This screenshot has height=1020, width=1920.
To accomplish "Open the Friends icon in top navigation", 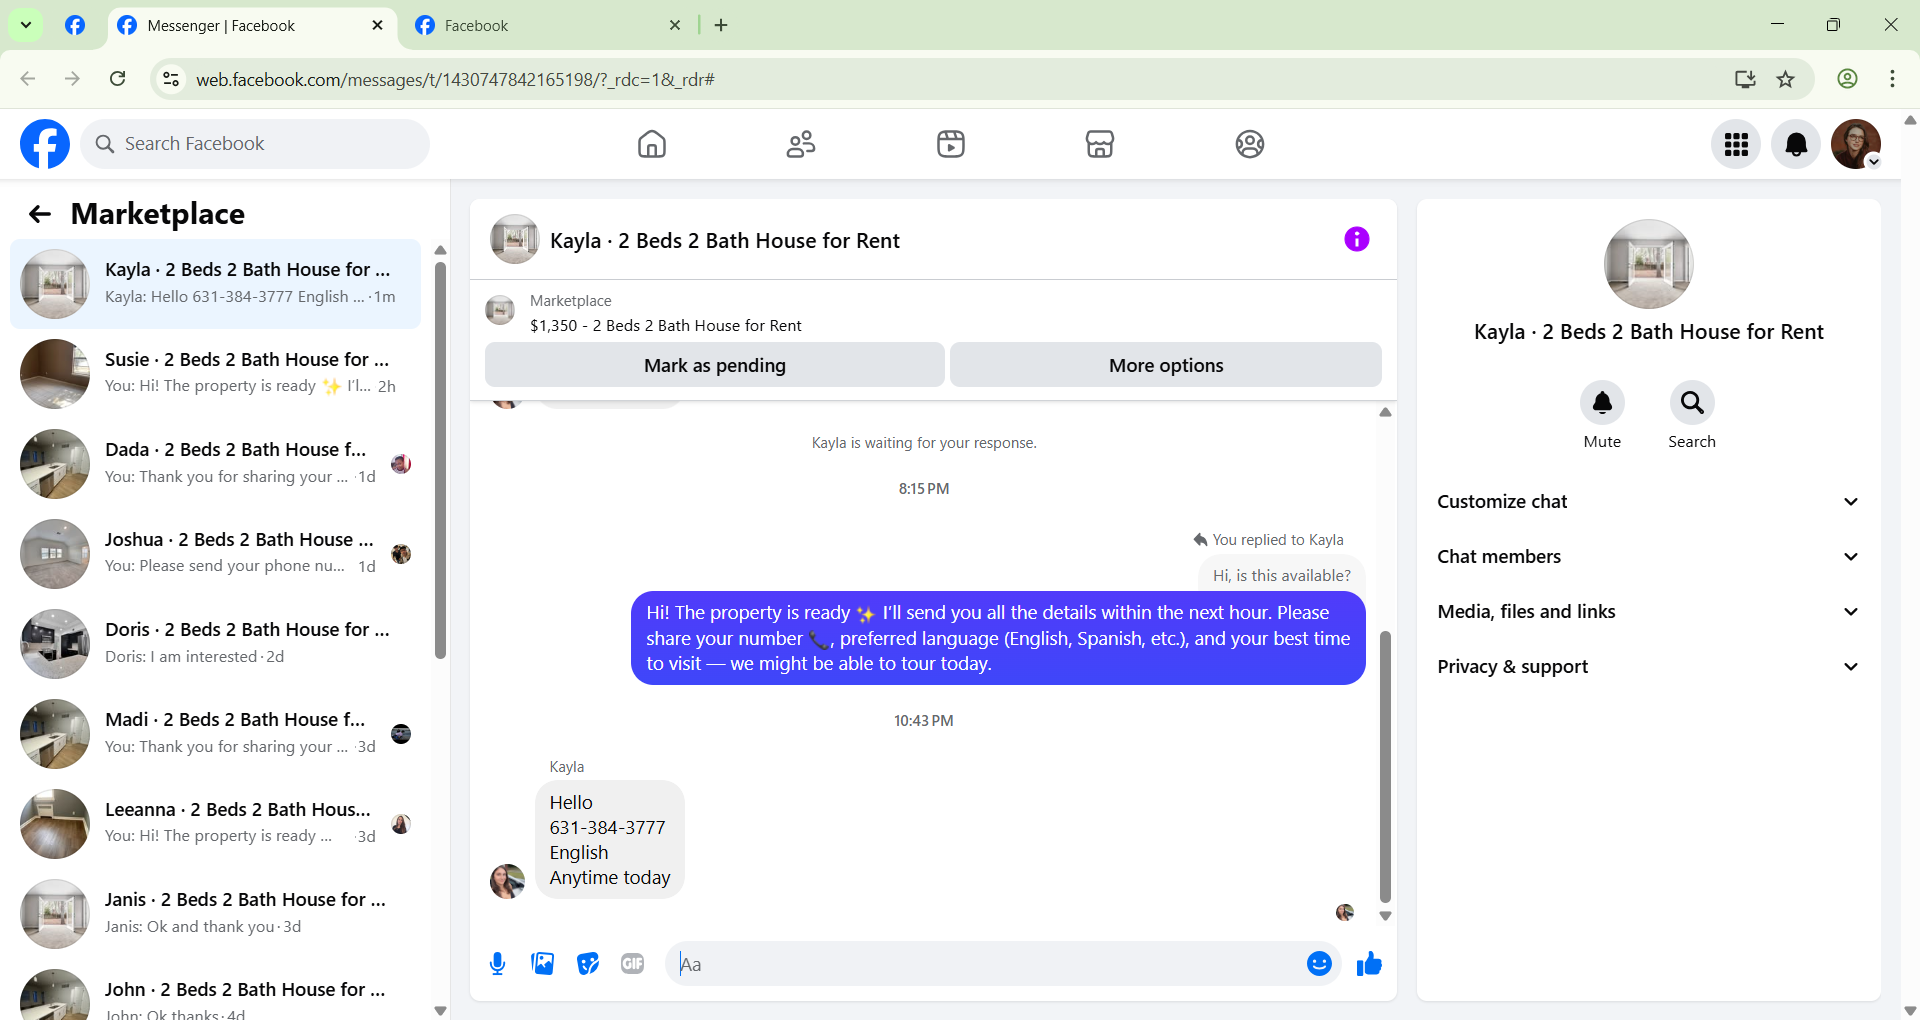I will 801,144.
